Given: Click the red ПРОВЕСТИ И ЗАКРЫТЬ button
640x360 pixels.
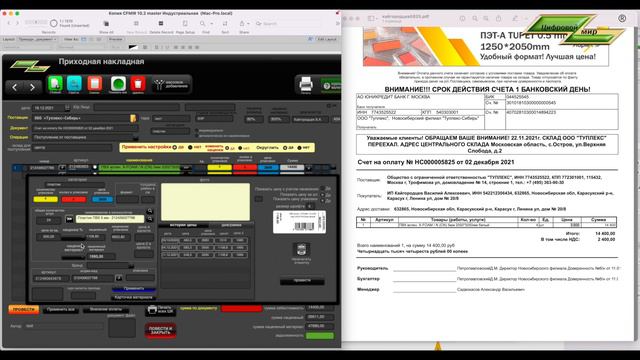Looking at the screenshot, I should click(160, 331).
